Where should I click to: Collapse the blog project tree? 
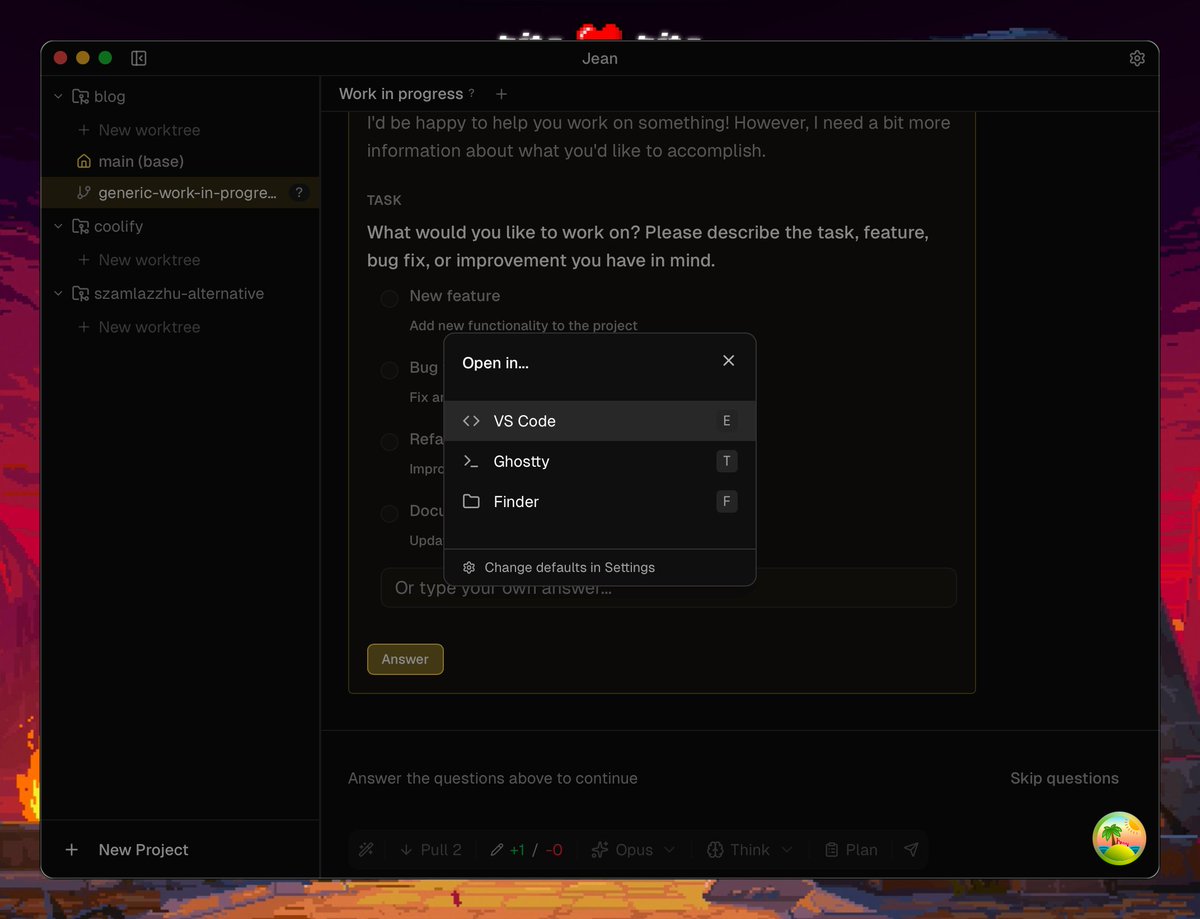click(x=58, y=96)
